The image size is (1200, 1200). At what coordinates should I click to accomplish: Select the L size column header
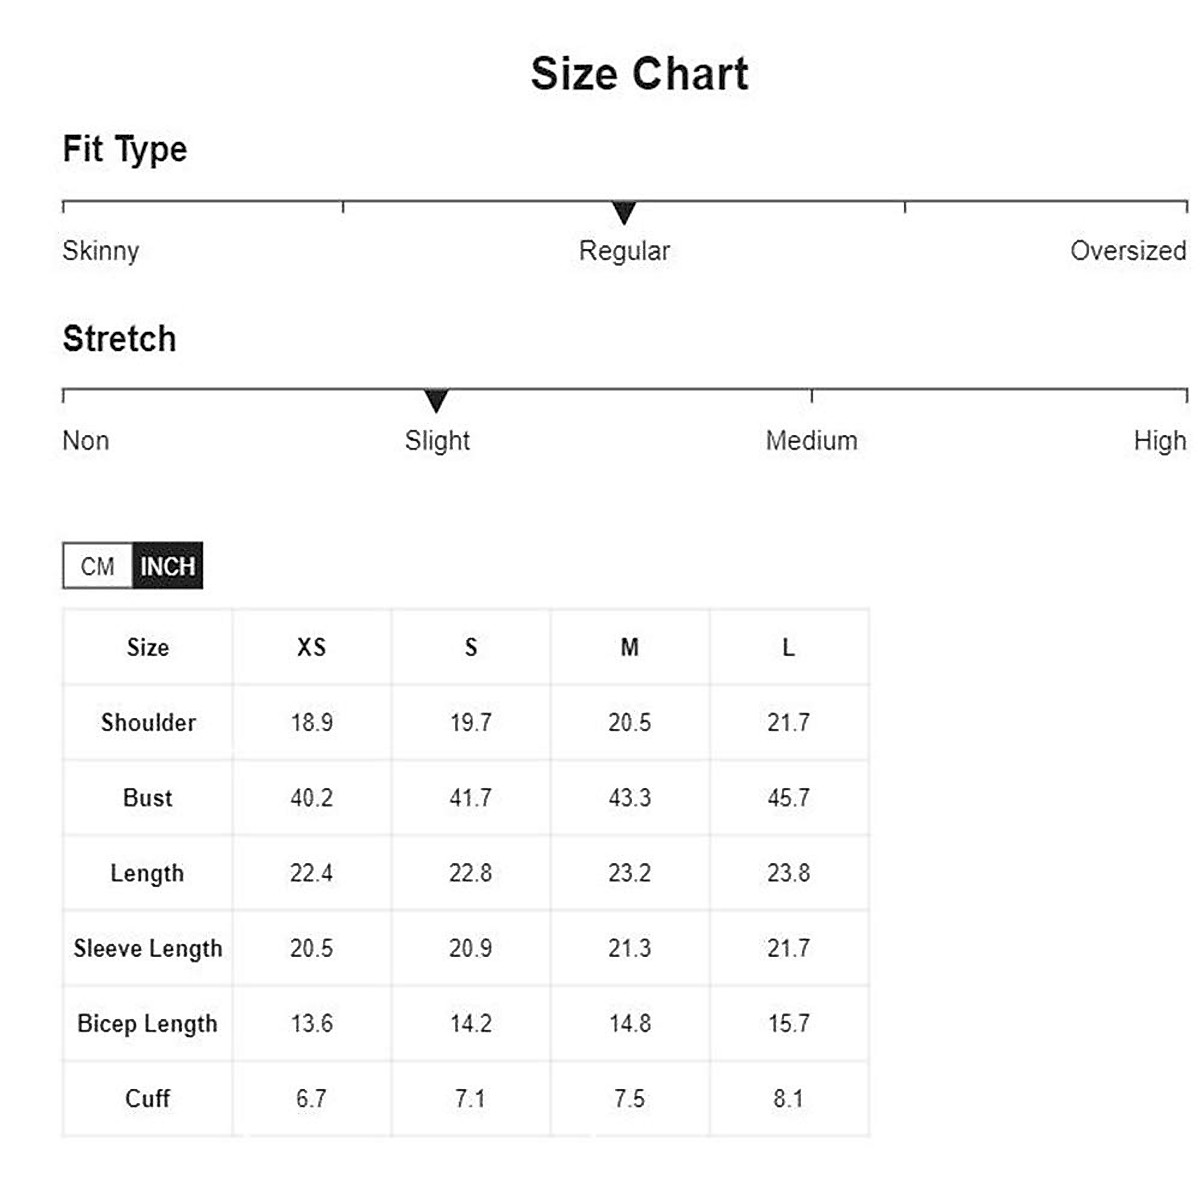click(x=788, y=647)
